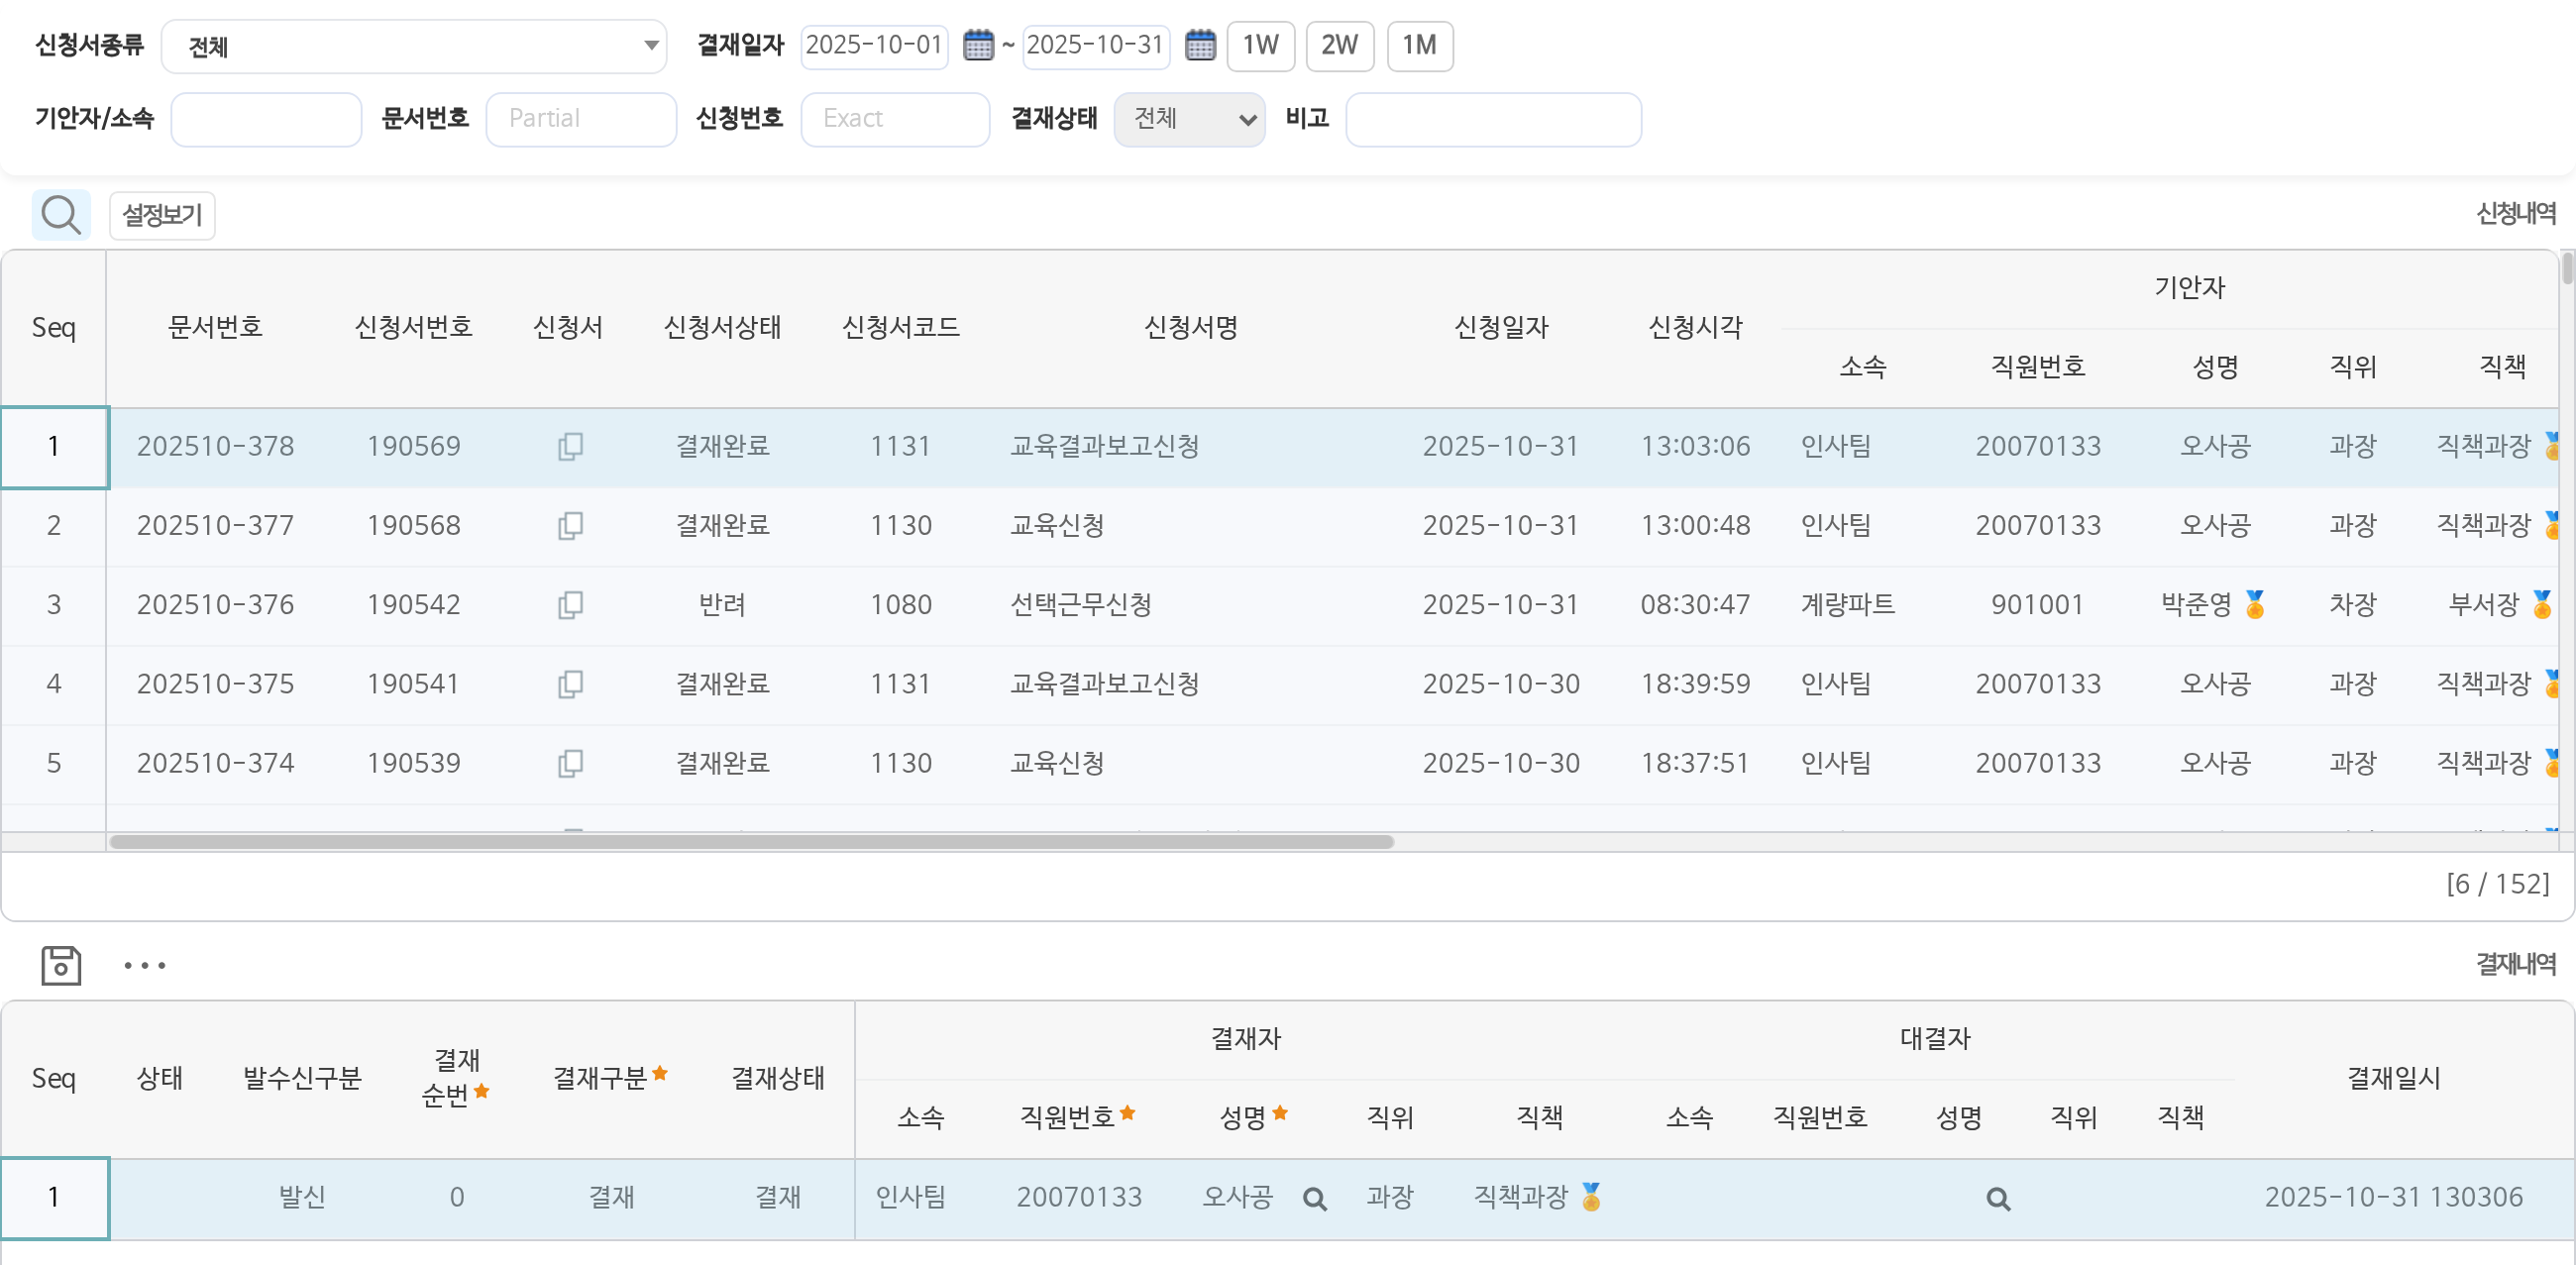This screenshot has height=1265, width=2576.
Task: Click the horizontal scrollbar of request grid
Action: (751, 842)
